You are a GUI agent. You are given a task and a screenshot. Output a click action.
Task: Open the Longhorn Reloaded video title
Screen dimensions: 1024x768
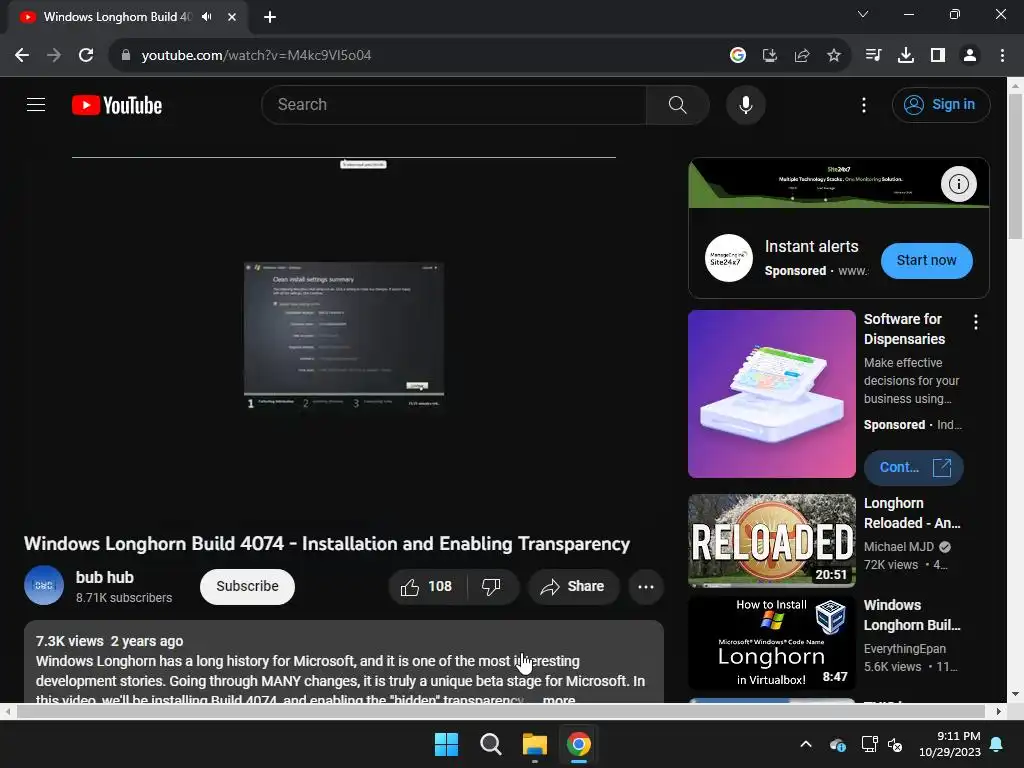[x=912, y=513]
